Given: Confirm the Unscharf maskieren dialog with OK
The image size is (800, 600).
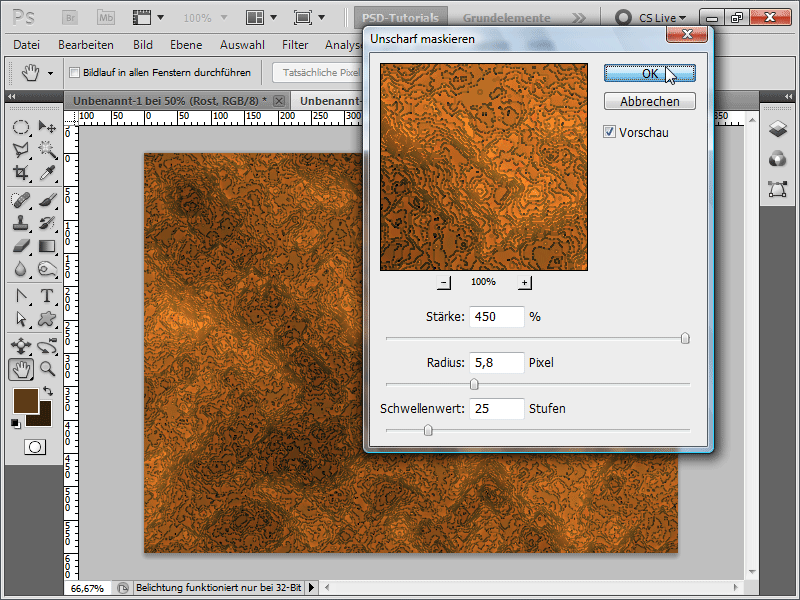Looking at the screenshot, I should 649,73.
